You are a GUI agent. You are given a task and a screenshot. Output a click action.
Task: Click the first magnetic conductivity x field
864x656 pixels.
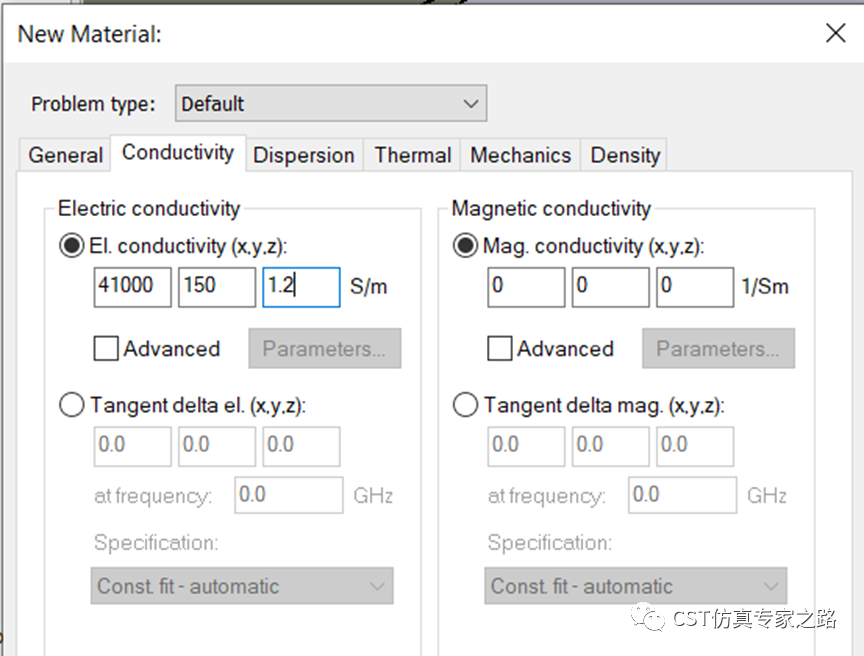point(526,287)
